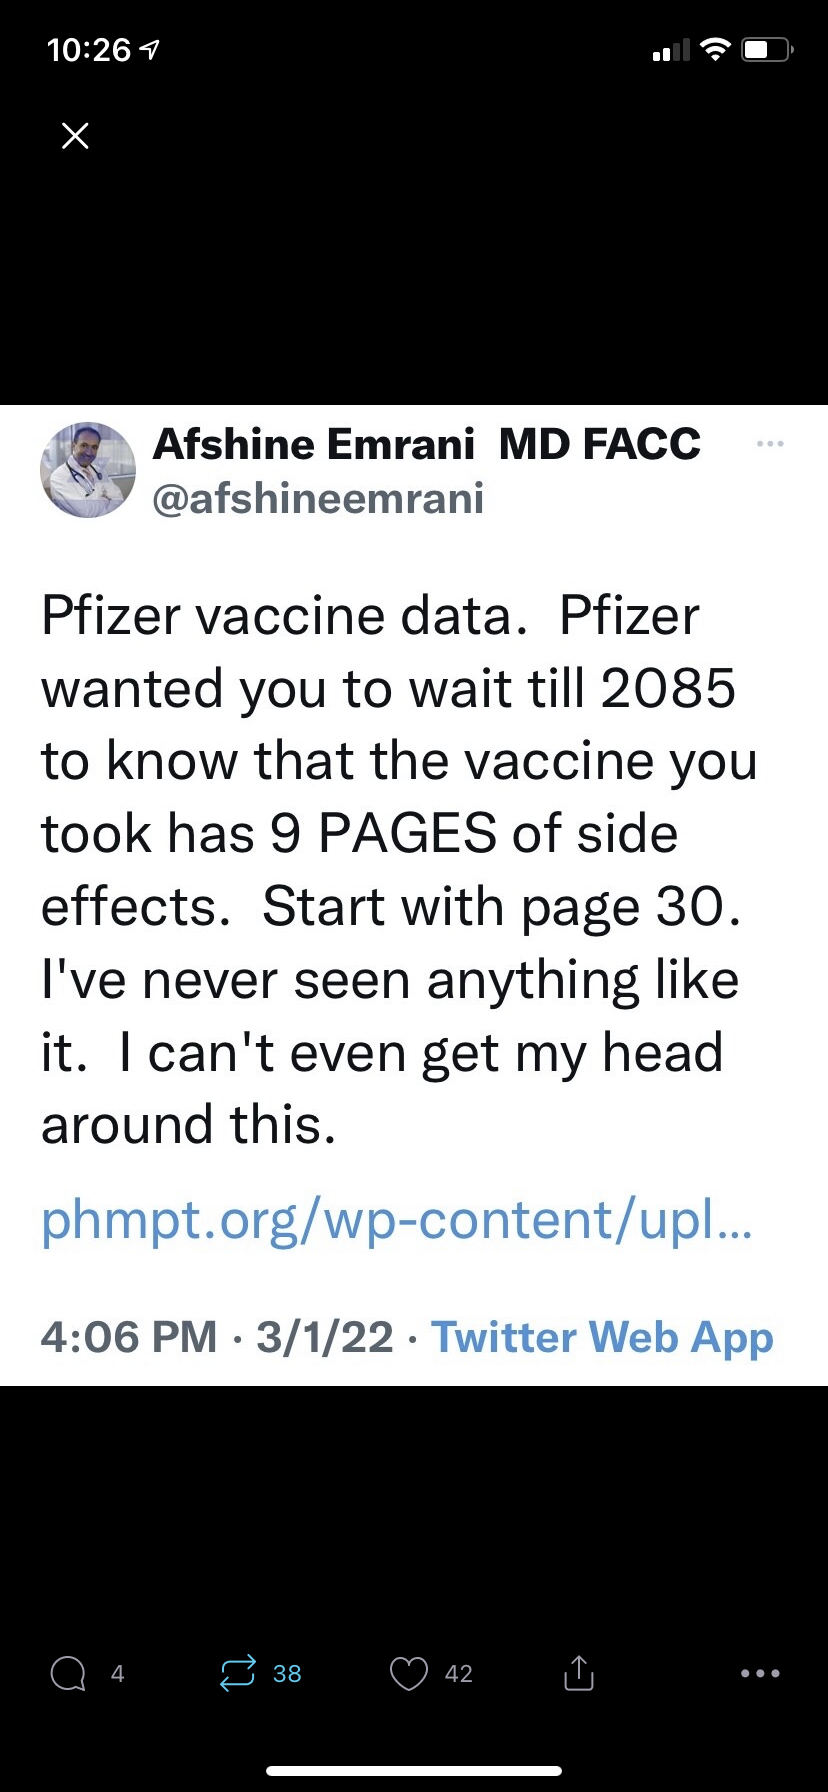Tap the 4:06 PM 3/1/22 timestamp
Viewport: 828px width, 1792px height.
click(217, 1337)
